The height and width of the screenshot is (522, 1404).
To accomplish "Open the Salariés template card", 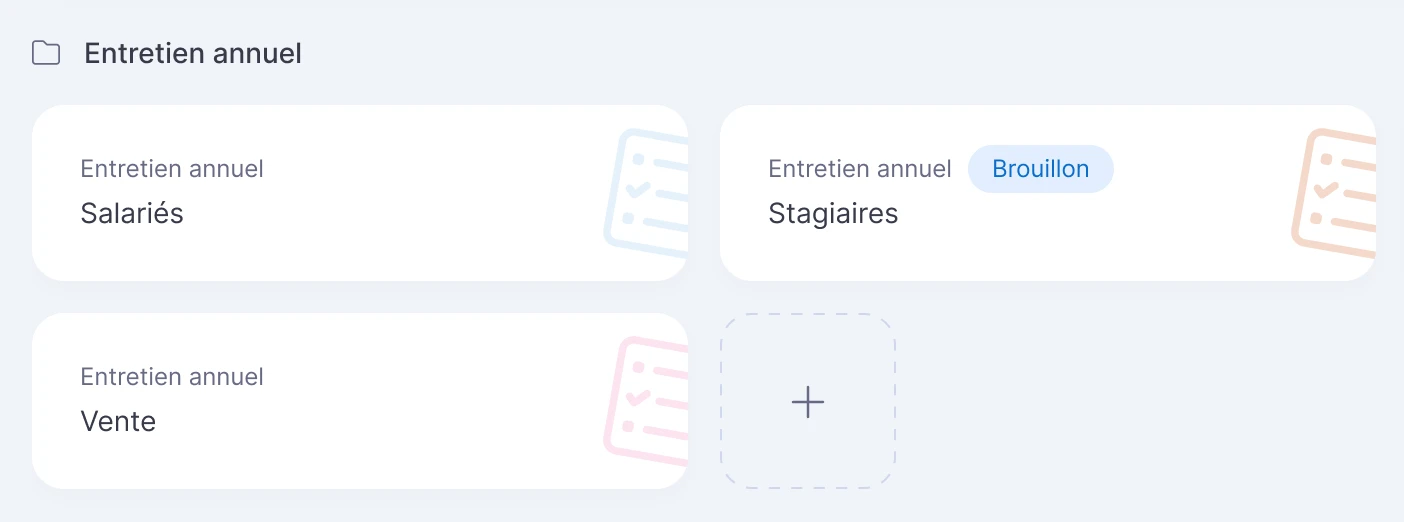I will (360, 193).
